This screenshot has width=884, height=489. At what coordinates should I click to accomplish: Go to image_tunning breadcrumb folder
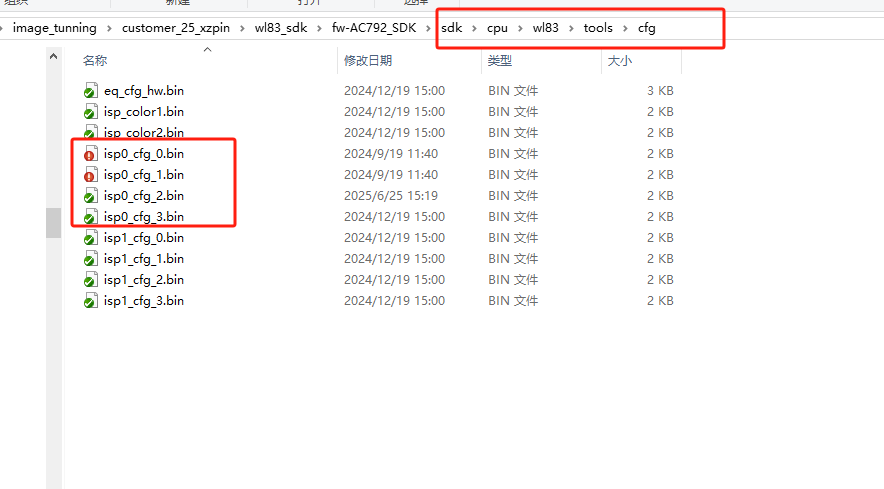pyautogui.click(x=55, y=28)
